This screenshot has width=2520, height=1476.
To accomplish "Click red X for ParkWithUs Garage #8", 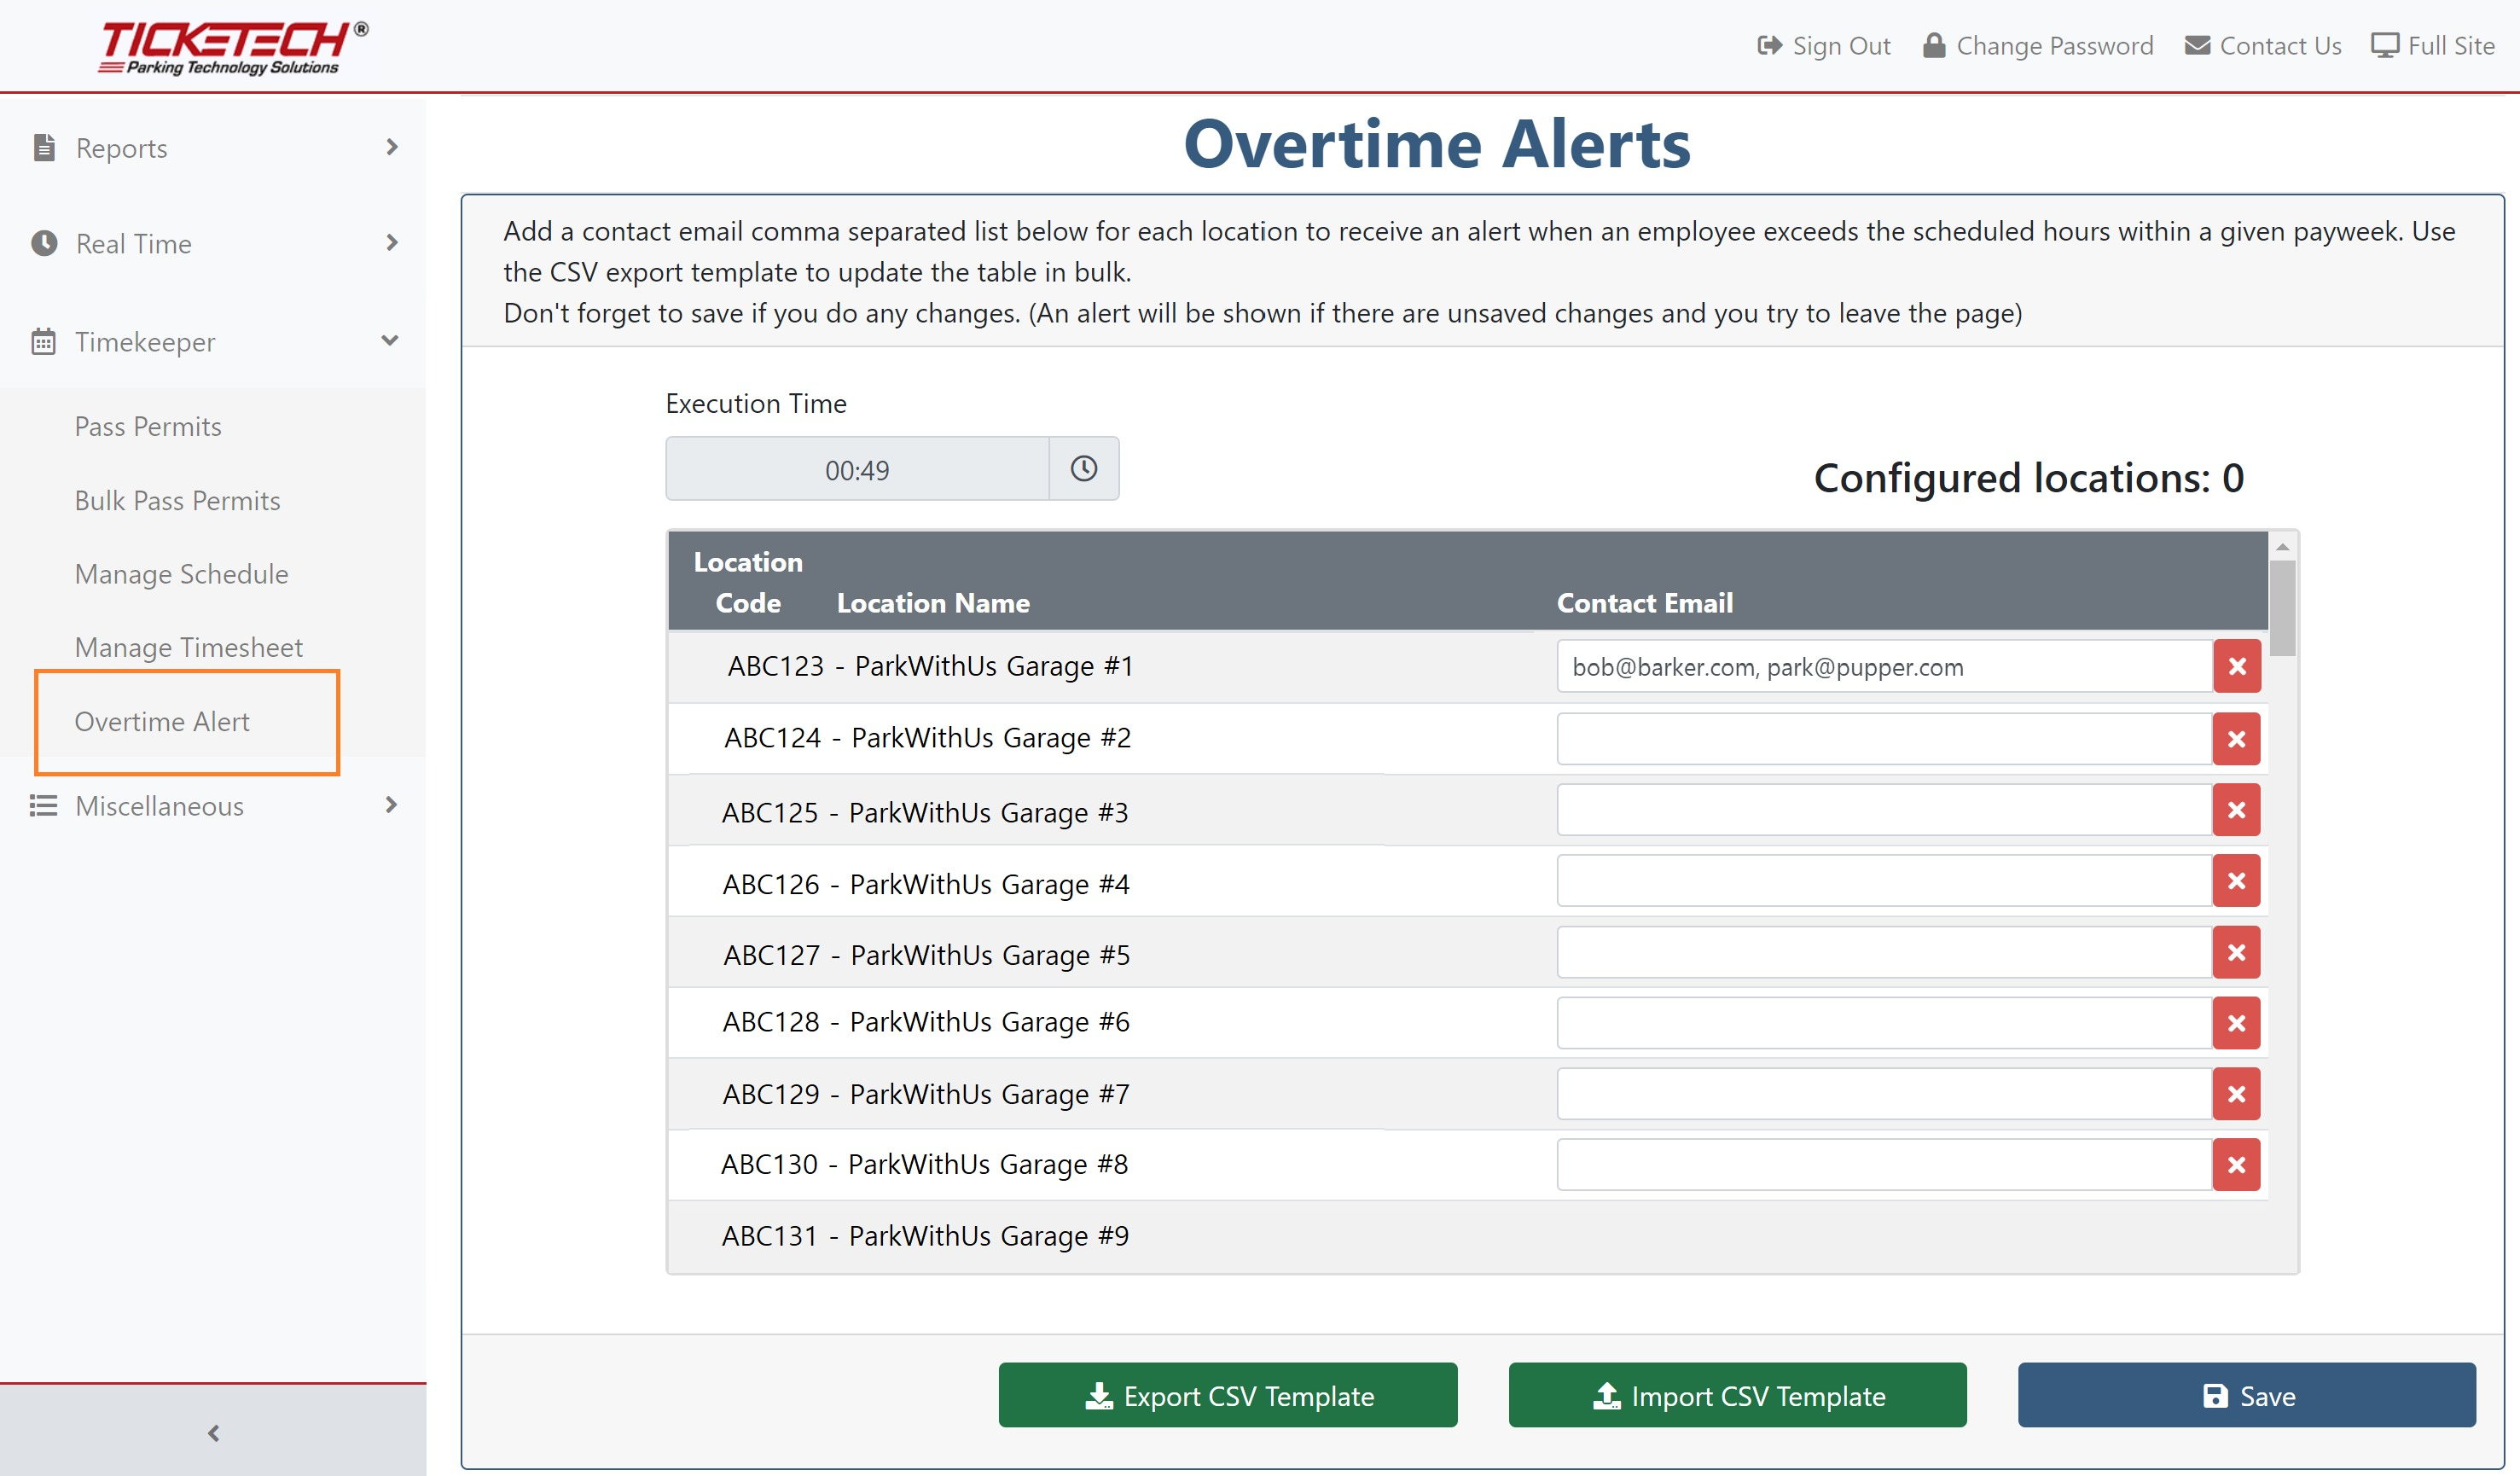I will 2236,1165.
